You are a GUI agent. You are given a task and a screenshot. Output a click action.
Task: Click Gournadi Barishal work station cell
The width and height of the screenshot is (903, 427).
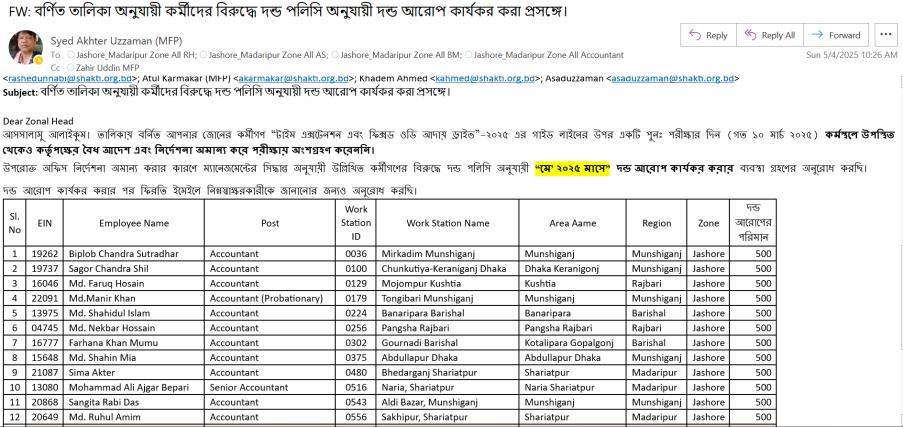pyautogui.click(x=447, y=343)
